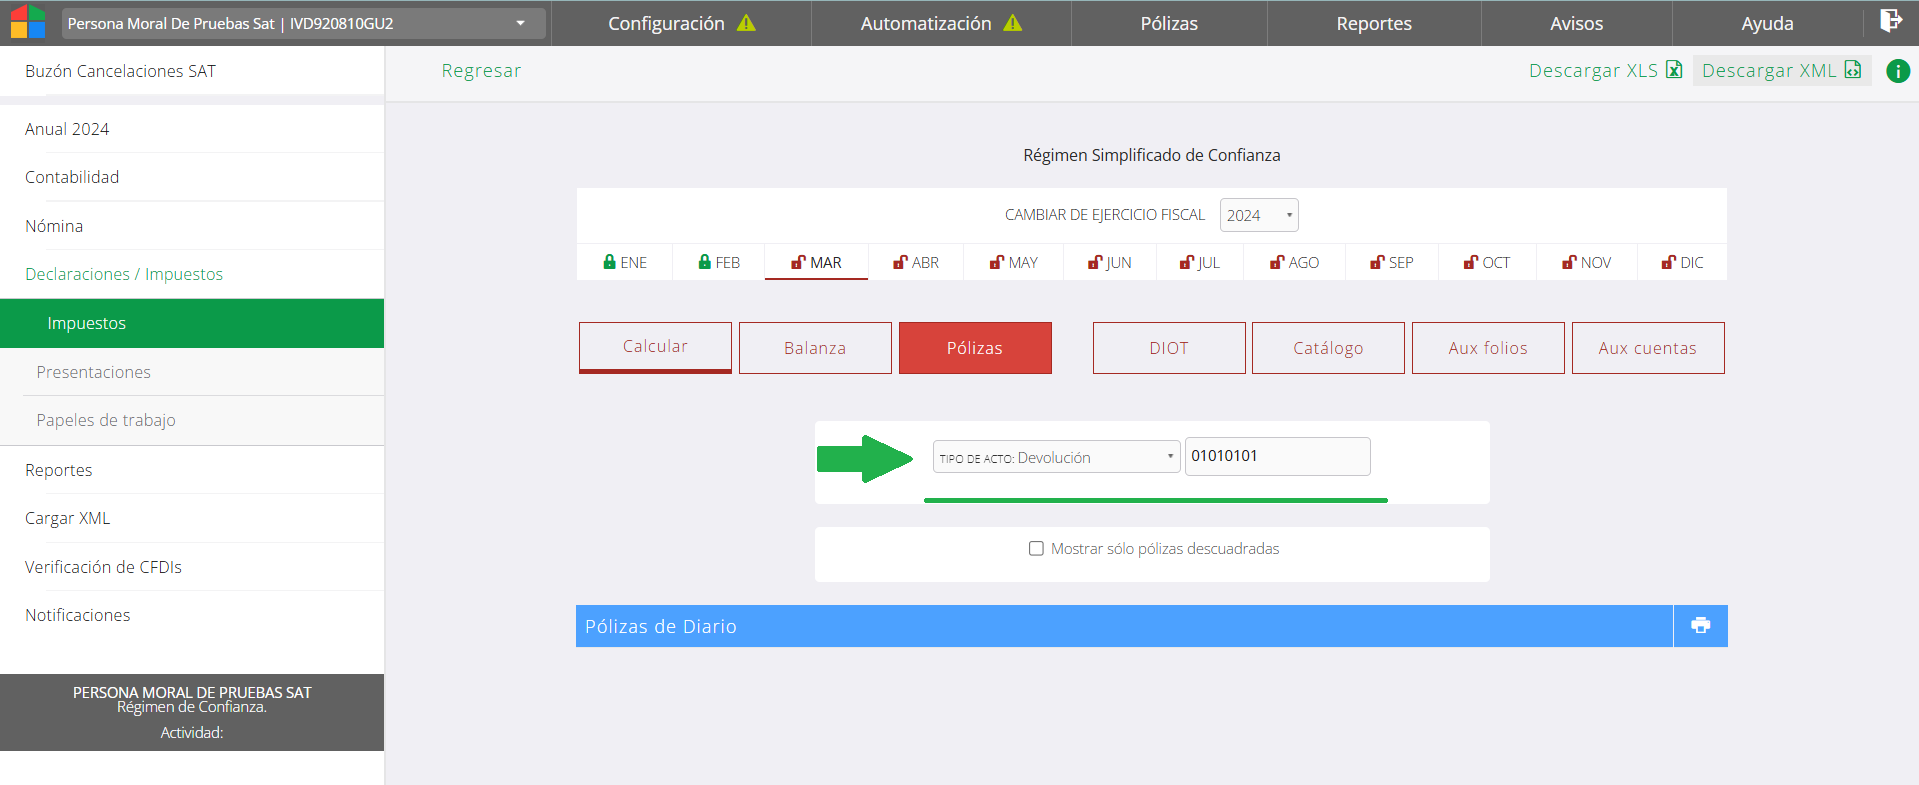Expand the Tipo de Acto dropdown
Viewport: 1919px width, 785px height.
1055,457
